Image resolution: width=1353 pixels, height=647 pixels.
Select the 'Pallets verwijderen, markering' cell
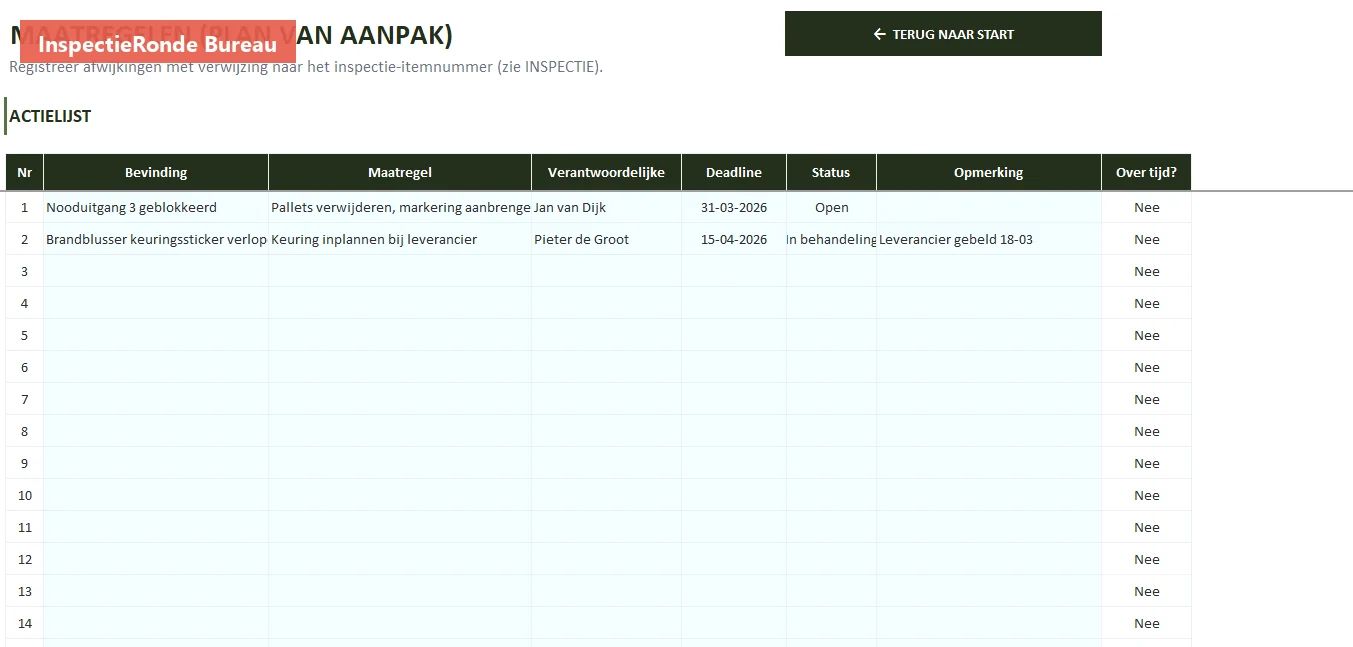[x=400, y=207]
